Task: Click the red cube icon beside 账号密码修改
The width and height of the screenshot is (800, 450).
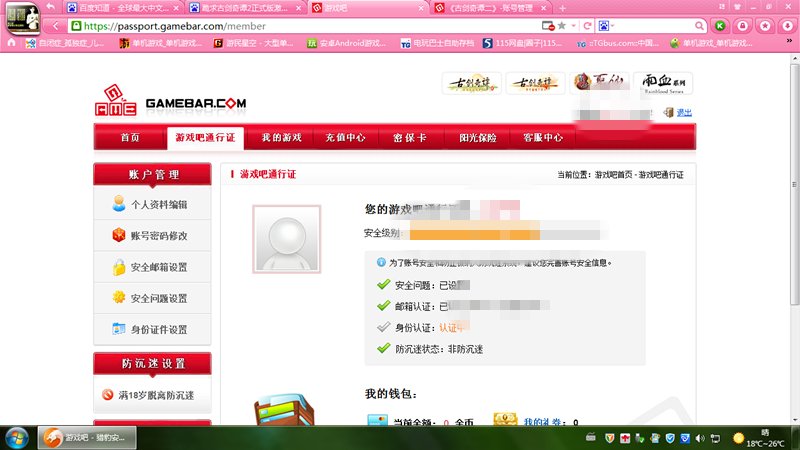Action: [119, 235]
